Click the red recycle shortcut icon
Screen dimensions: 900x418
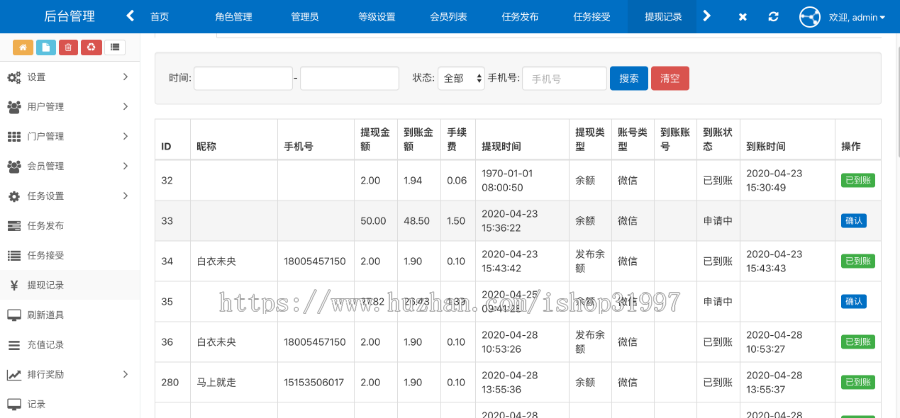click(x=91, y=47)
